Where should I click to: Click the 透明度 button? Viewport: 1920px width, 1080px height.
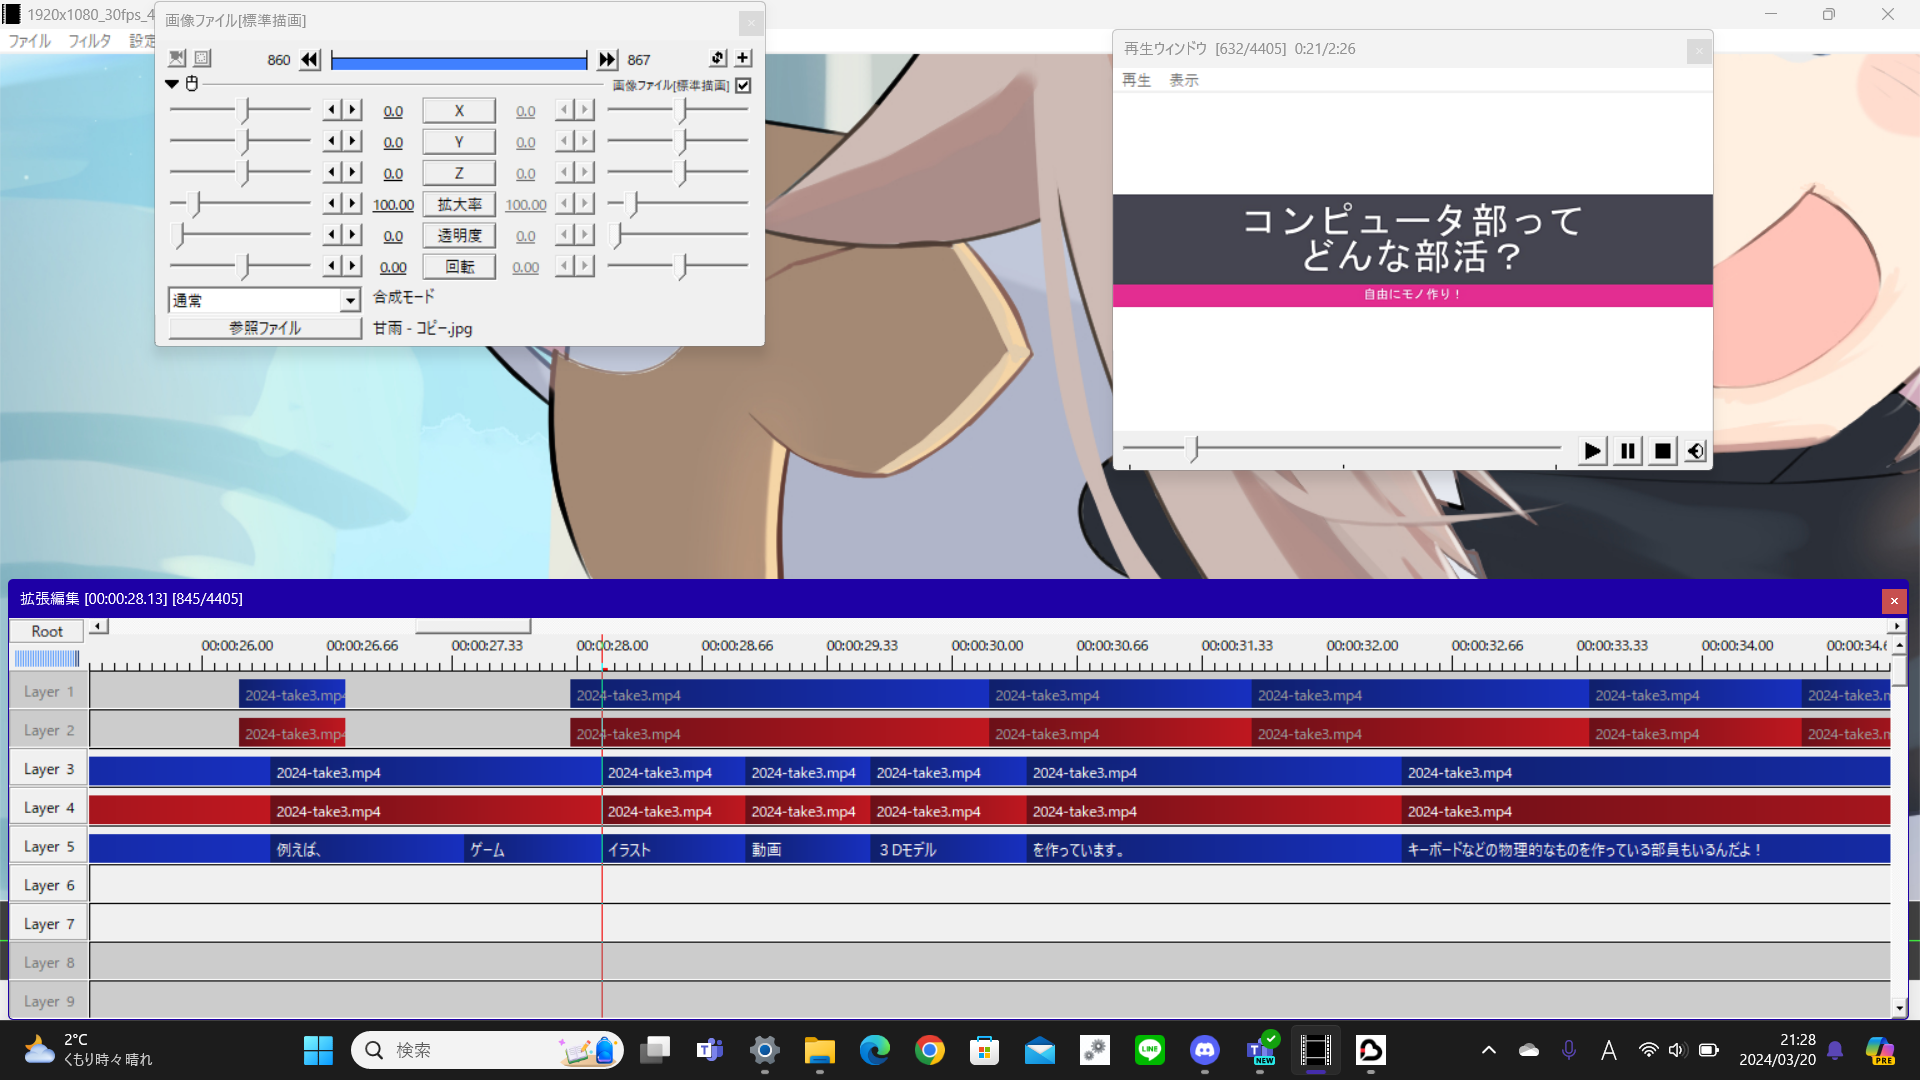[459, 235]
